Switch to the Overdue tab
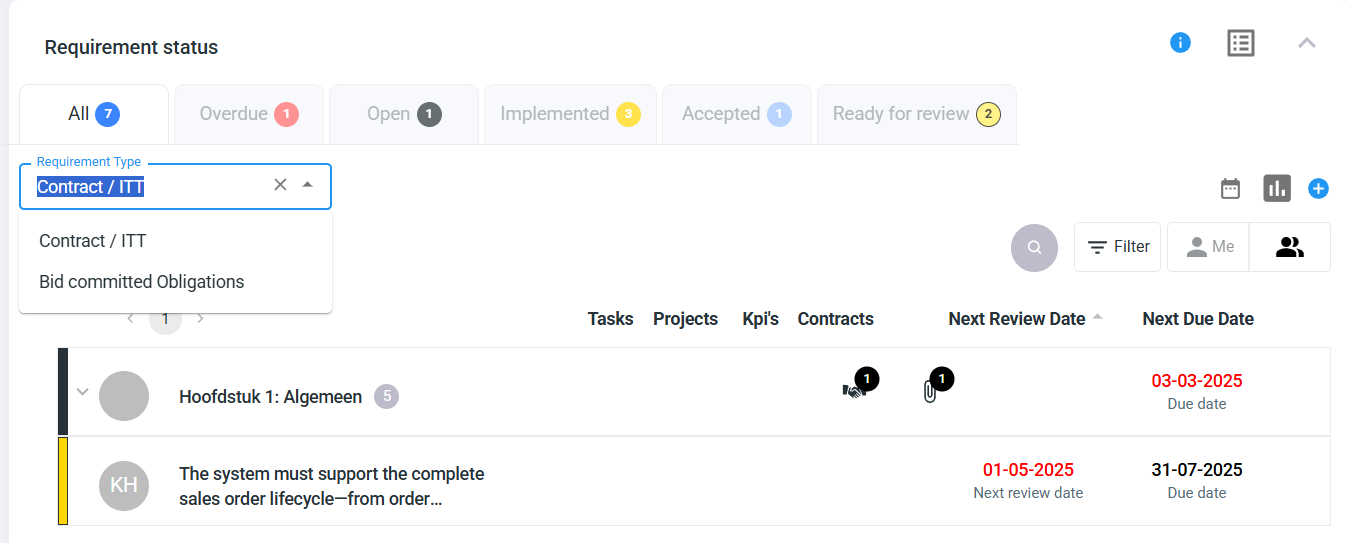Image resolution: width=1346 pixels, height=543 pixels. pyautogui.click(x=249, y=114)
